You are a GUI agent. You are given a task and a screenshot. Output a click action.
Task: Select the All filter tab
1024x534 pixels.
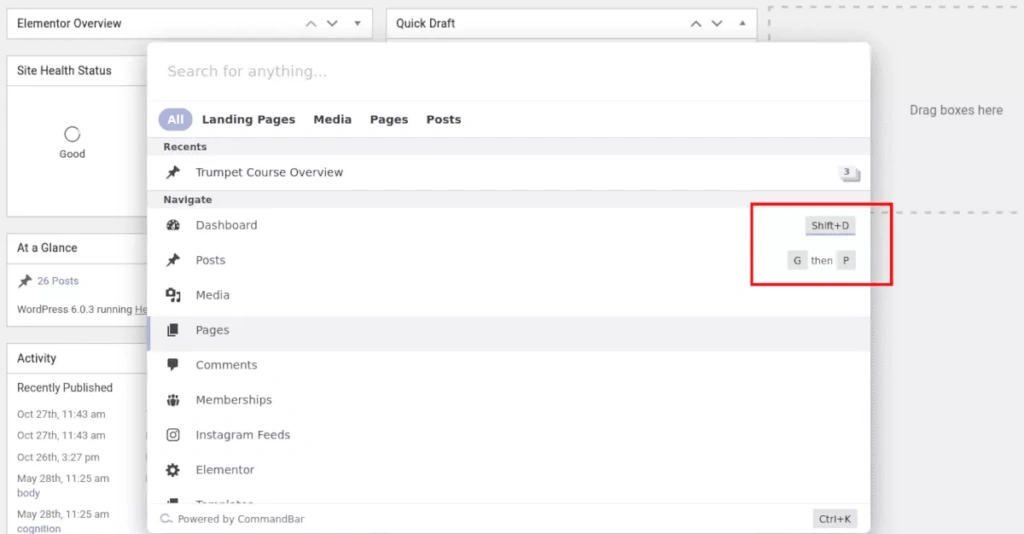[x=175, y=120]
